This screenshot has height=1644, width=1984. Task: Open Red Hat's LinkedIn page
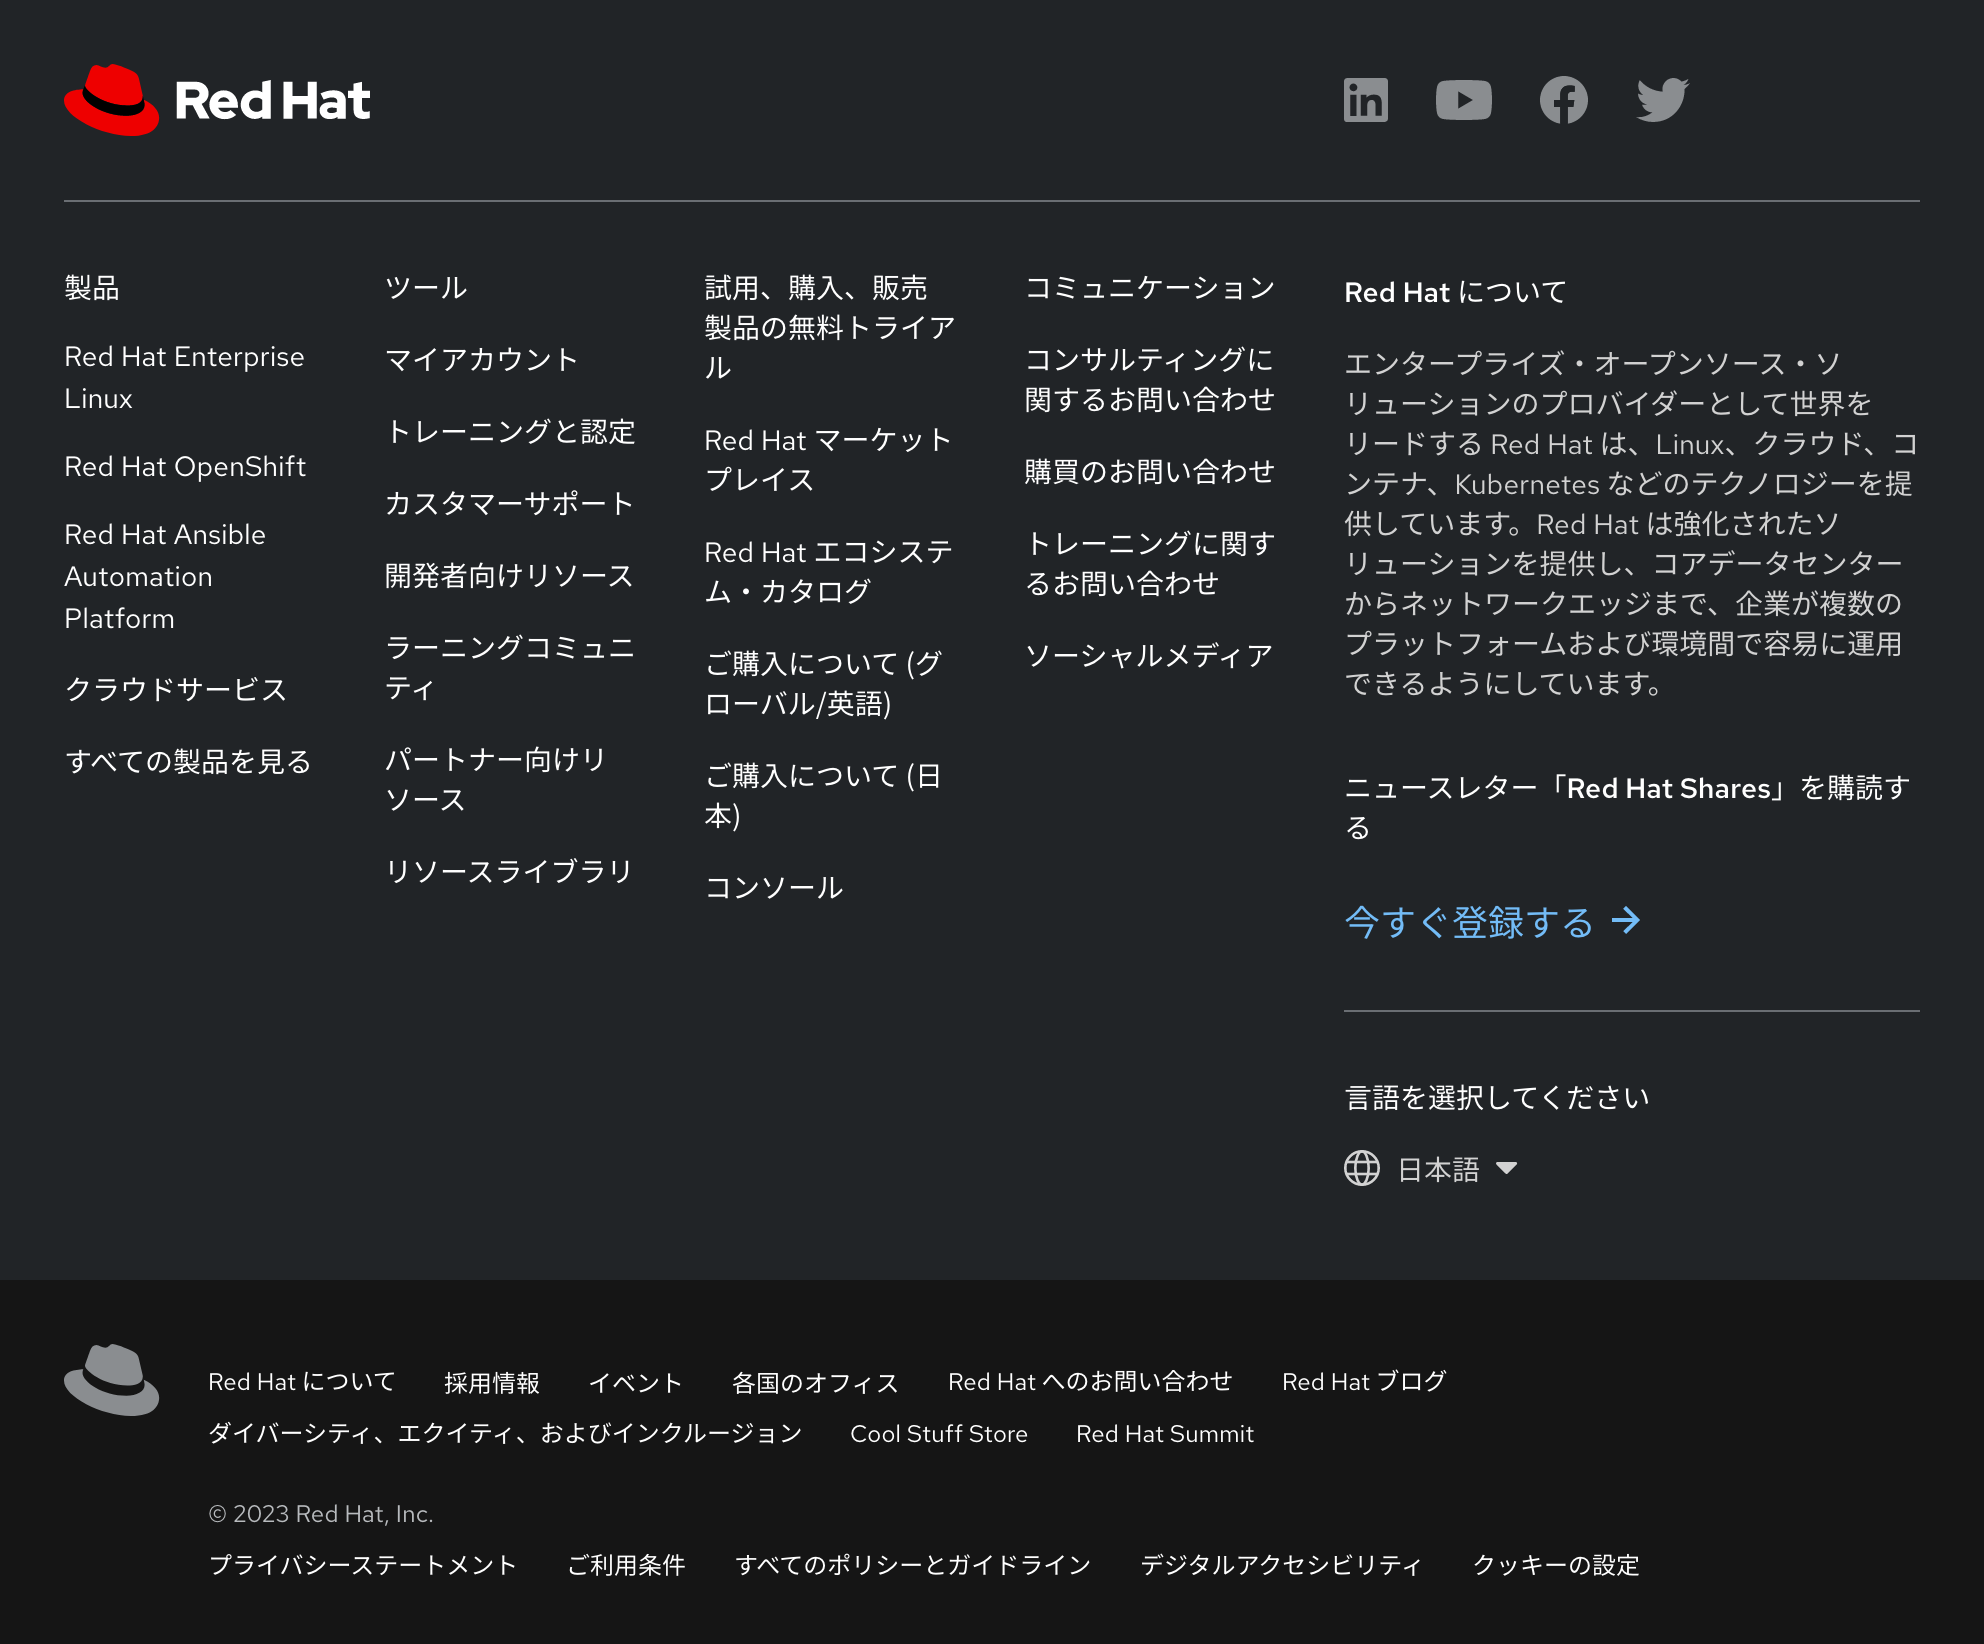click(x=1365, y=99)
